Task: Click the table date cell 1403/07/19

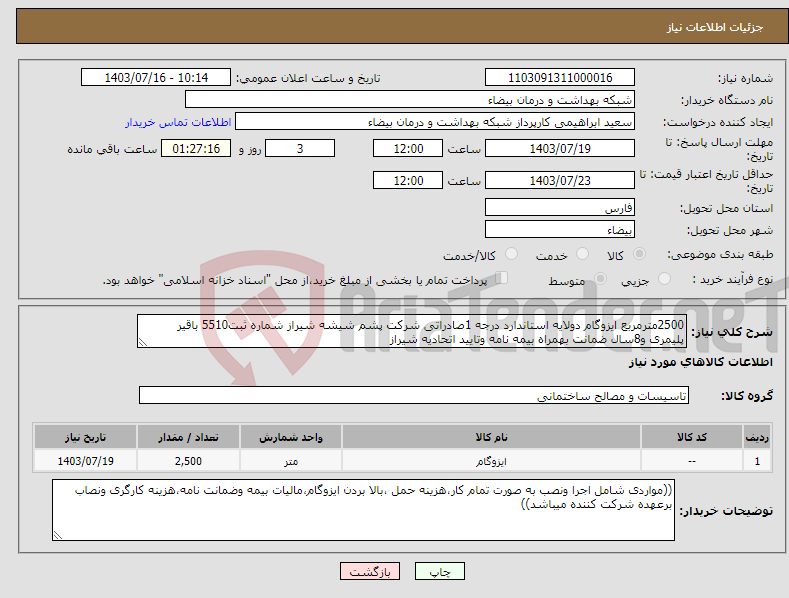Action: 86,461
